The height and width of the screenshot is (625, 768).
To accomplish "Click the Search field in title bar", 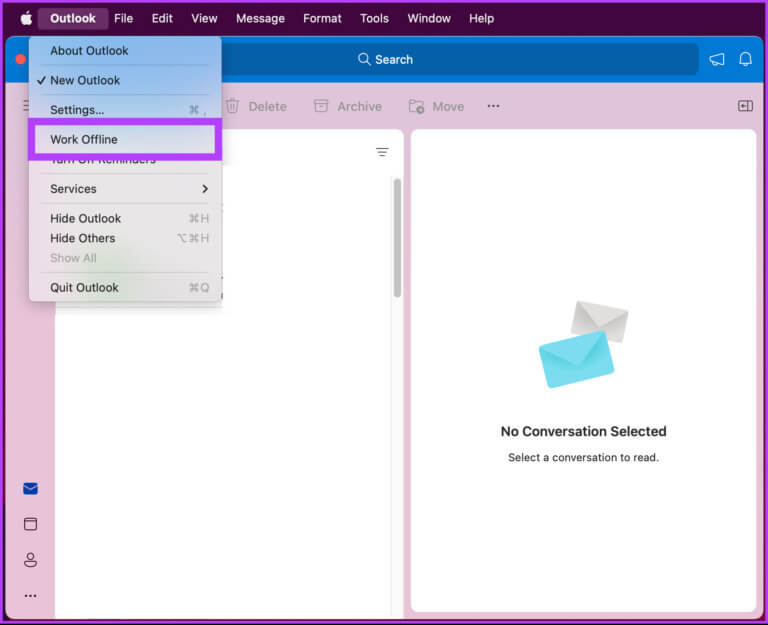I will pos(385,60).
